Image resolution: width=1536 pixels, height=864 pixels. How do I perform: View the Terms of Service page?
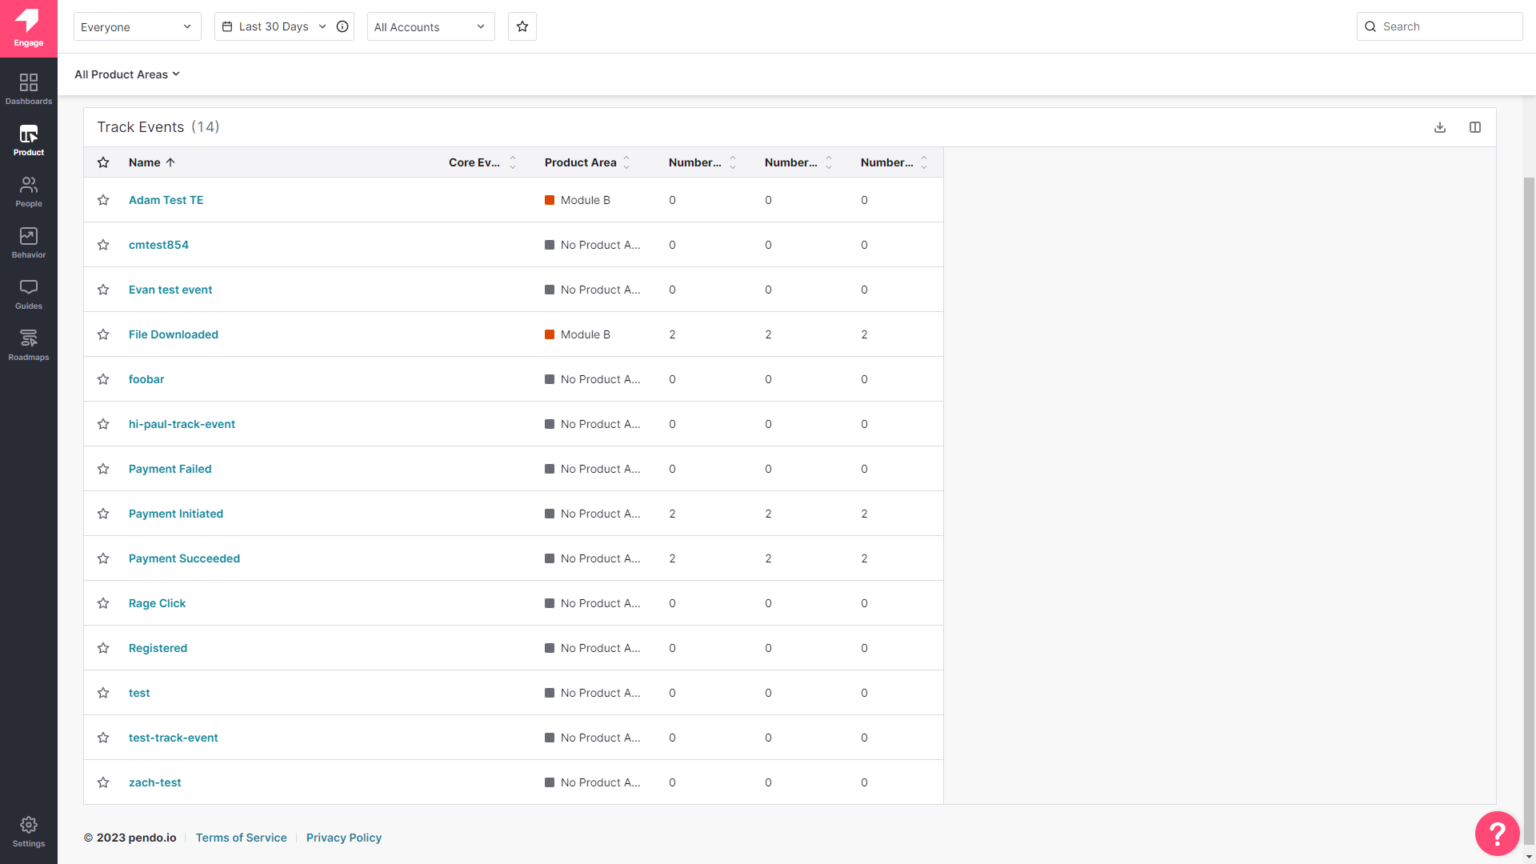pyautogui.click(x=241, y=837)
